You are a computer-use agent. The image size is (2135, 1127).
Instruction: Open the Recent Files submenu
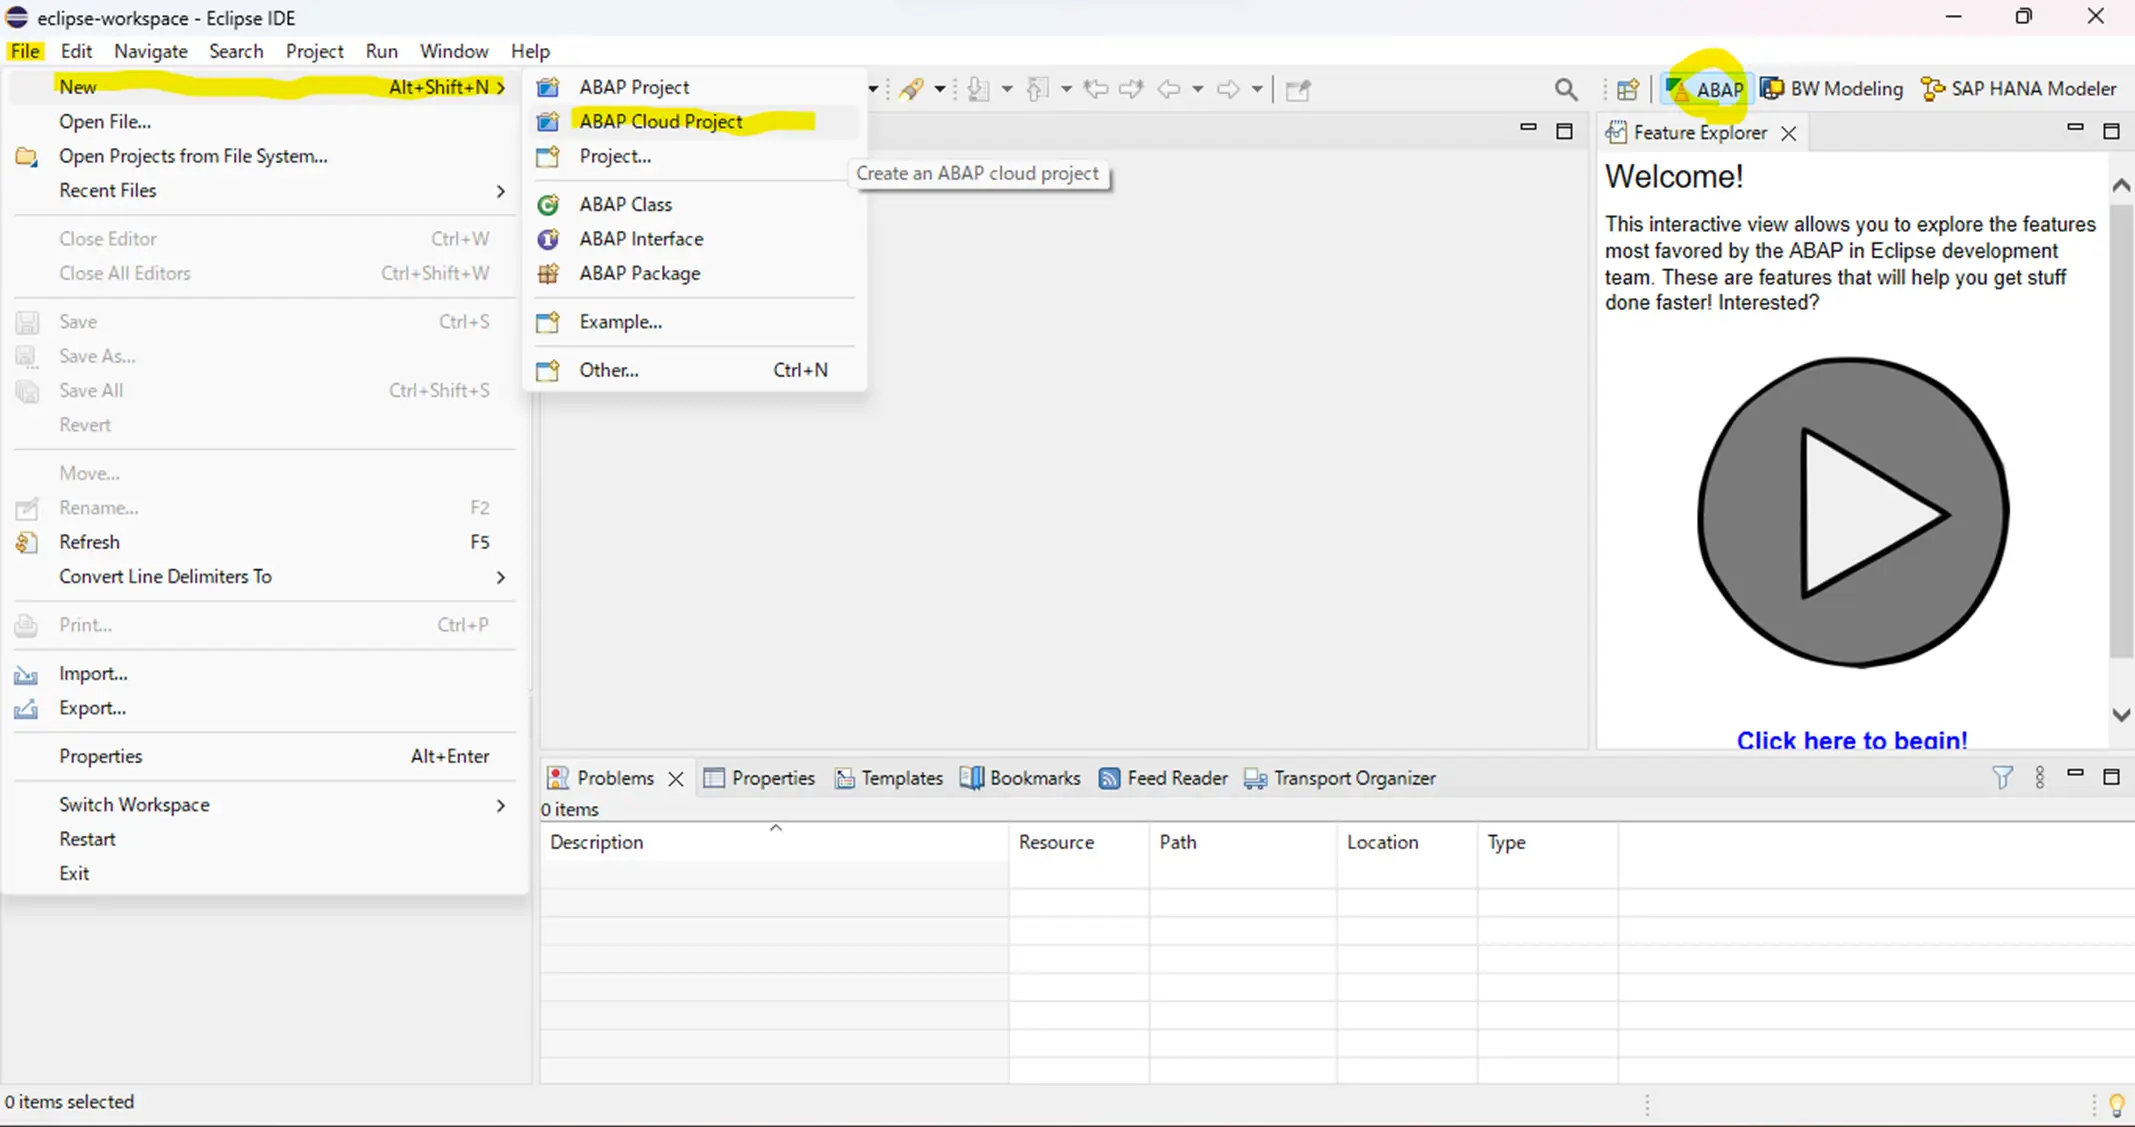coord(265,190)
